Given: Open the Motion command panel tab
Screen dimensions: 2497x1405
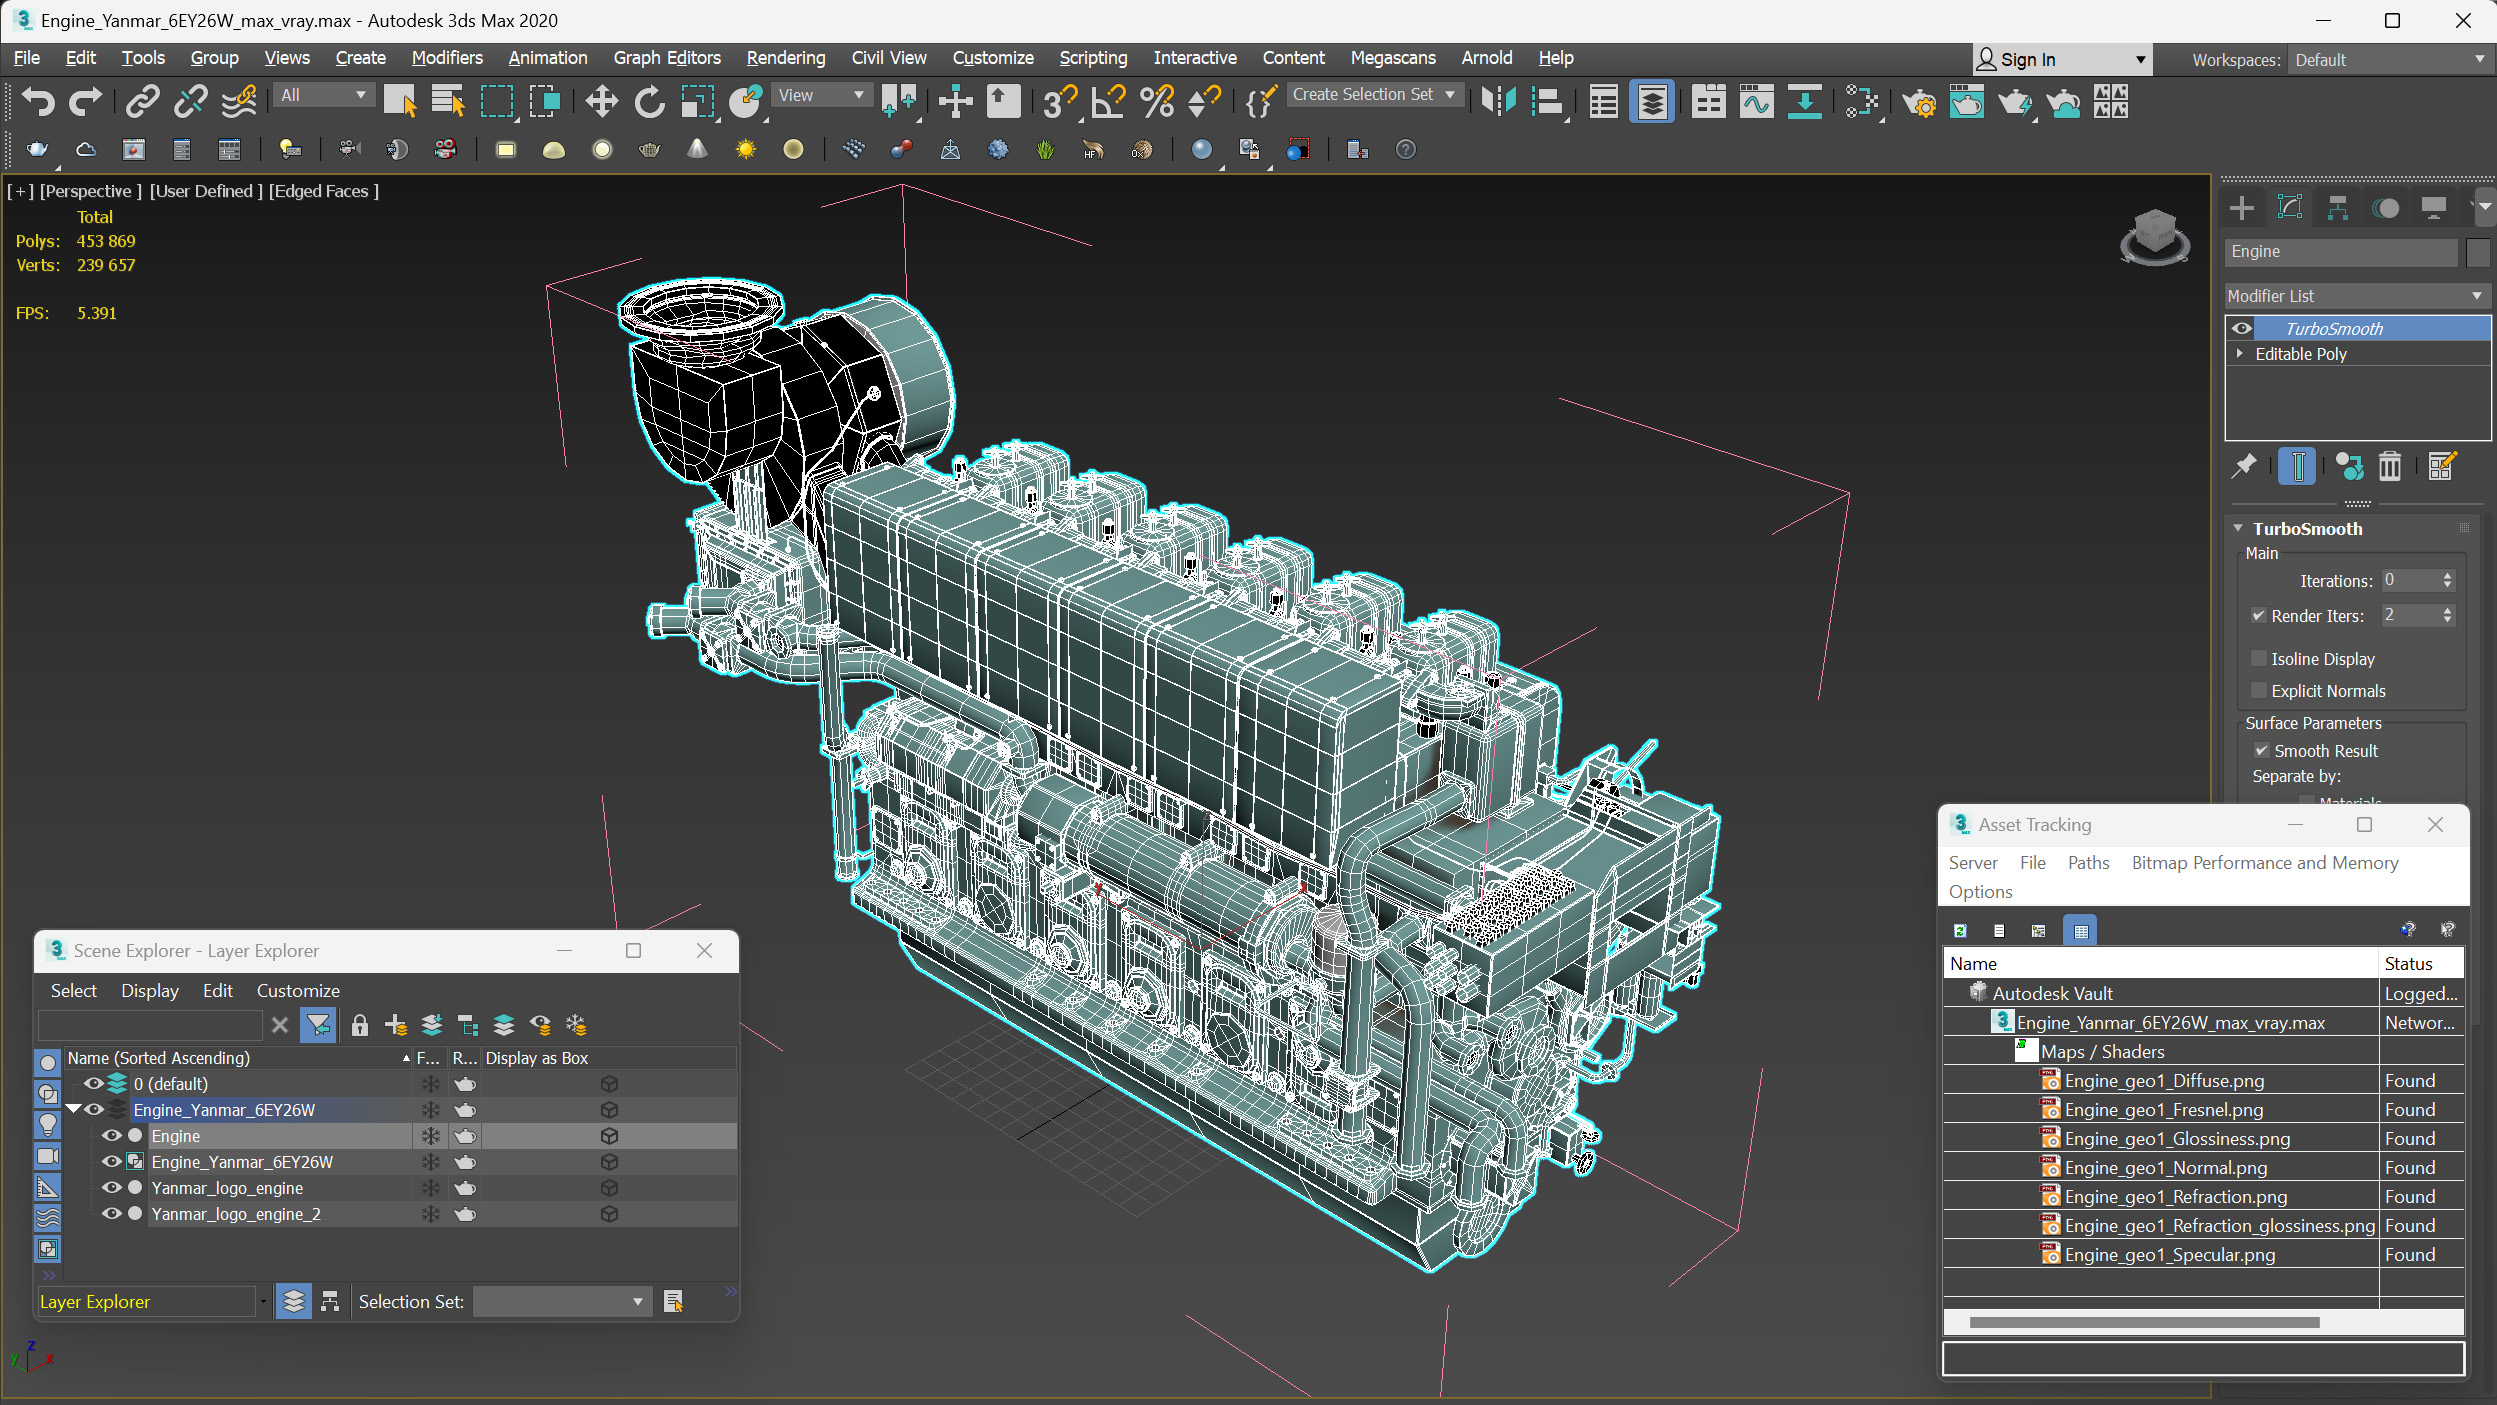Looking at the screenshot, I should (x=2386, y=208).
